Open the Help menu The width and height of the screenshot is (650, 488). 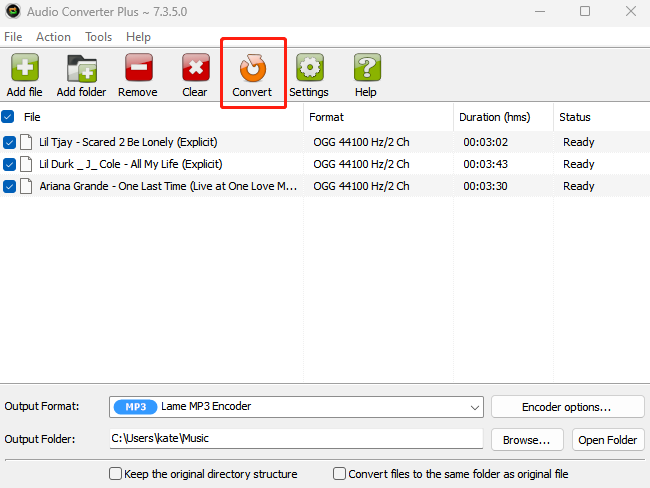click(x=138, y=37)
